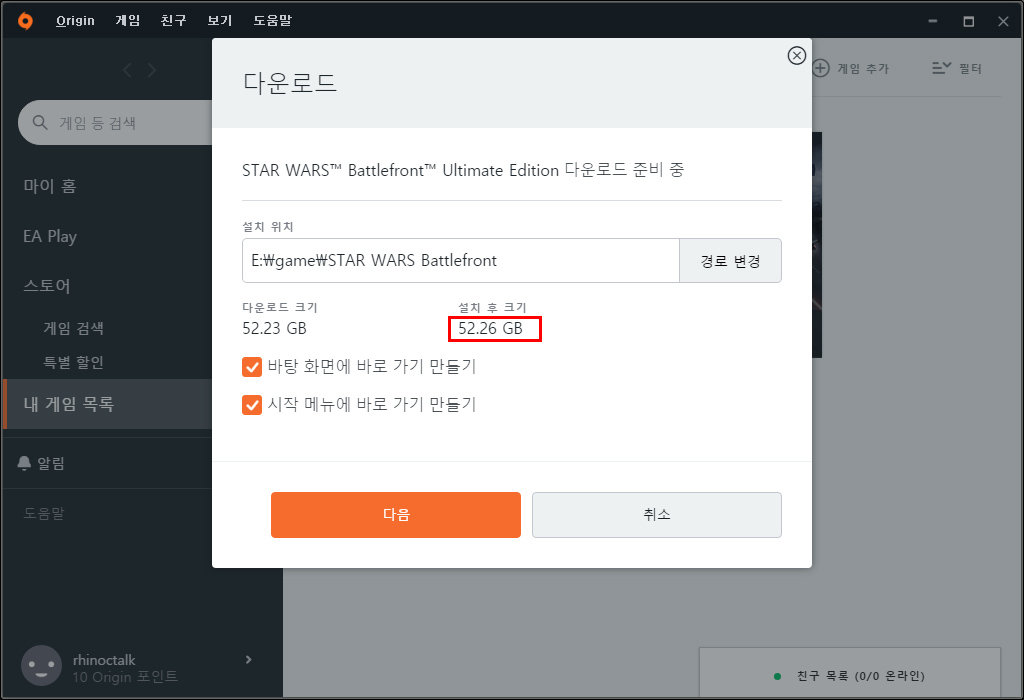
Task: Open the 도움말 menu in menu bar
Action: [x=272, y=21]
